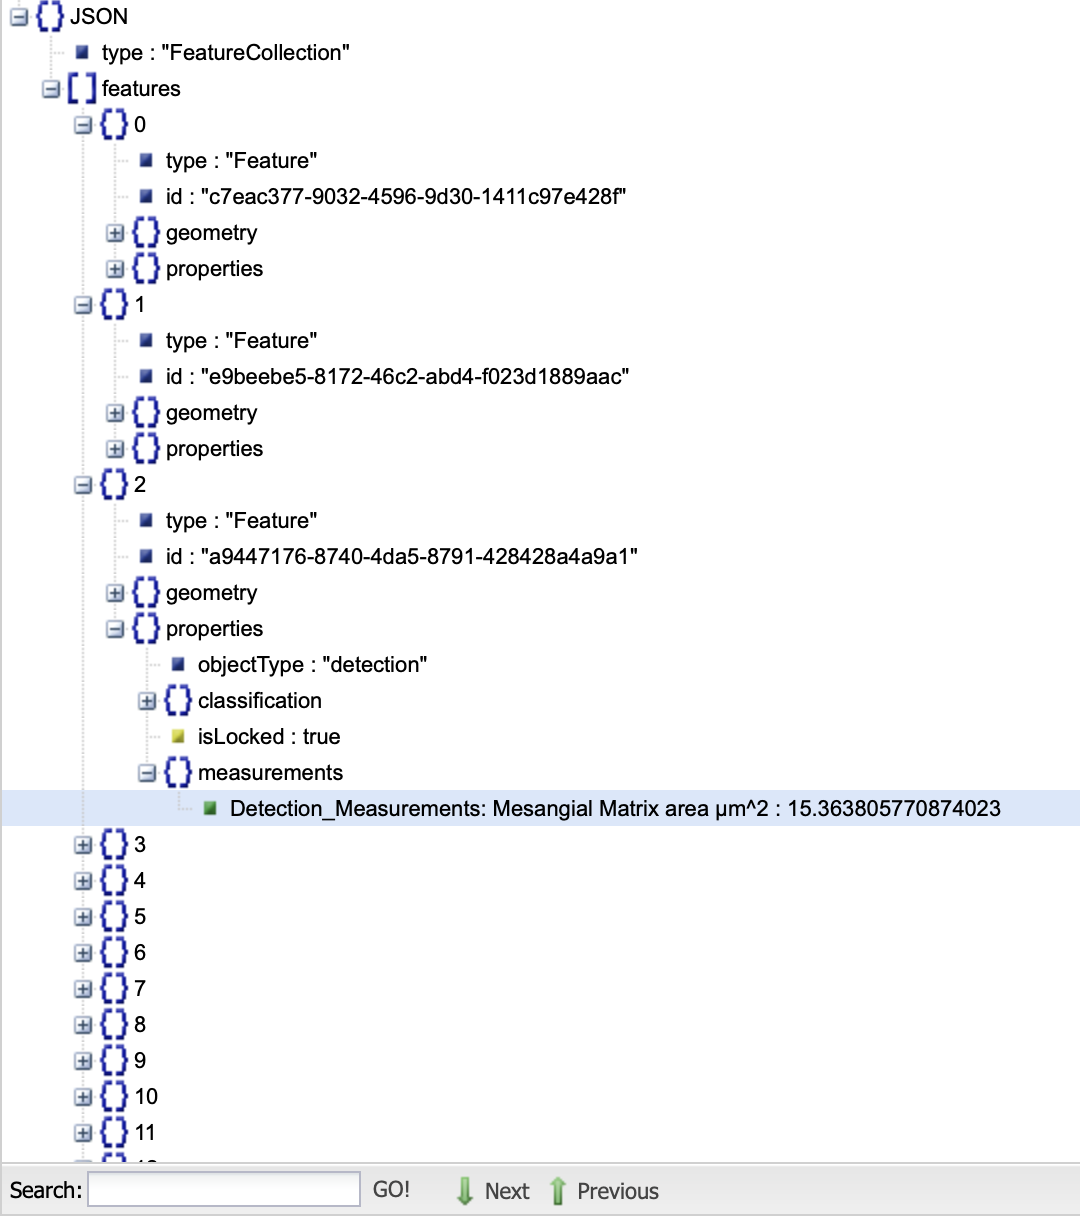Expand feature node 3
This screenshot has height=1216, width=1080.
[83, 844]
